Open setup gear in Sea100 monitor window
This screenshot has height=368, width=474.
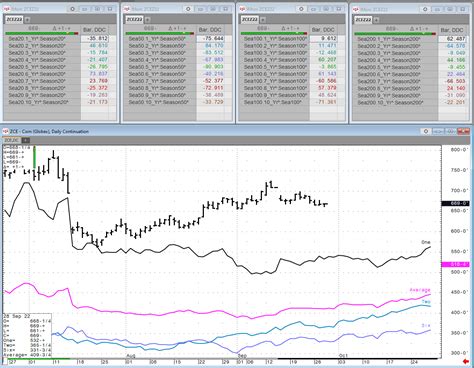[x=301, y=9]
